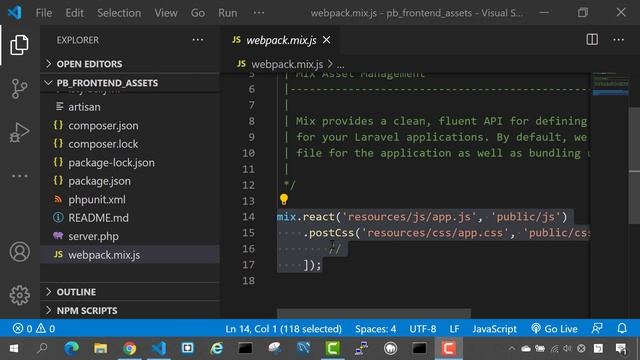Split the editor to the right
The image size is (640, 360).
[592, 40]
